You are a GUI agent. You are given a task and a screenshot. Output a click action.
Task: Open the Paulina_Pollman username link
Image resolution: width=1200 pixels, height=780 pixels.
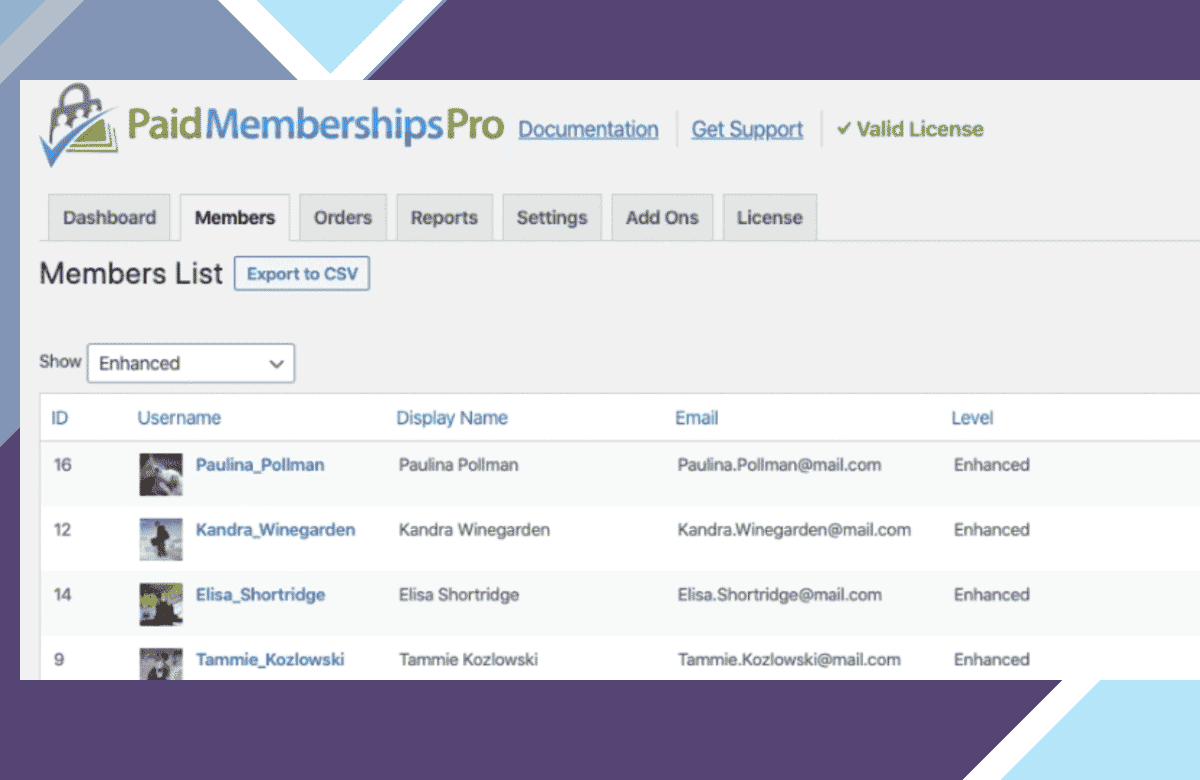click(260, 465)
